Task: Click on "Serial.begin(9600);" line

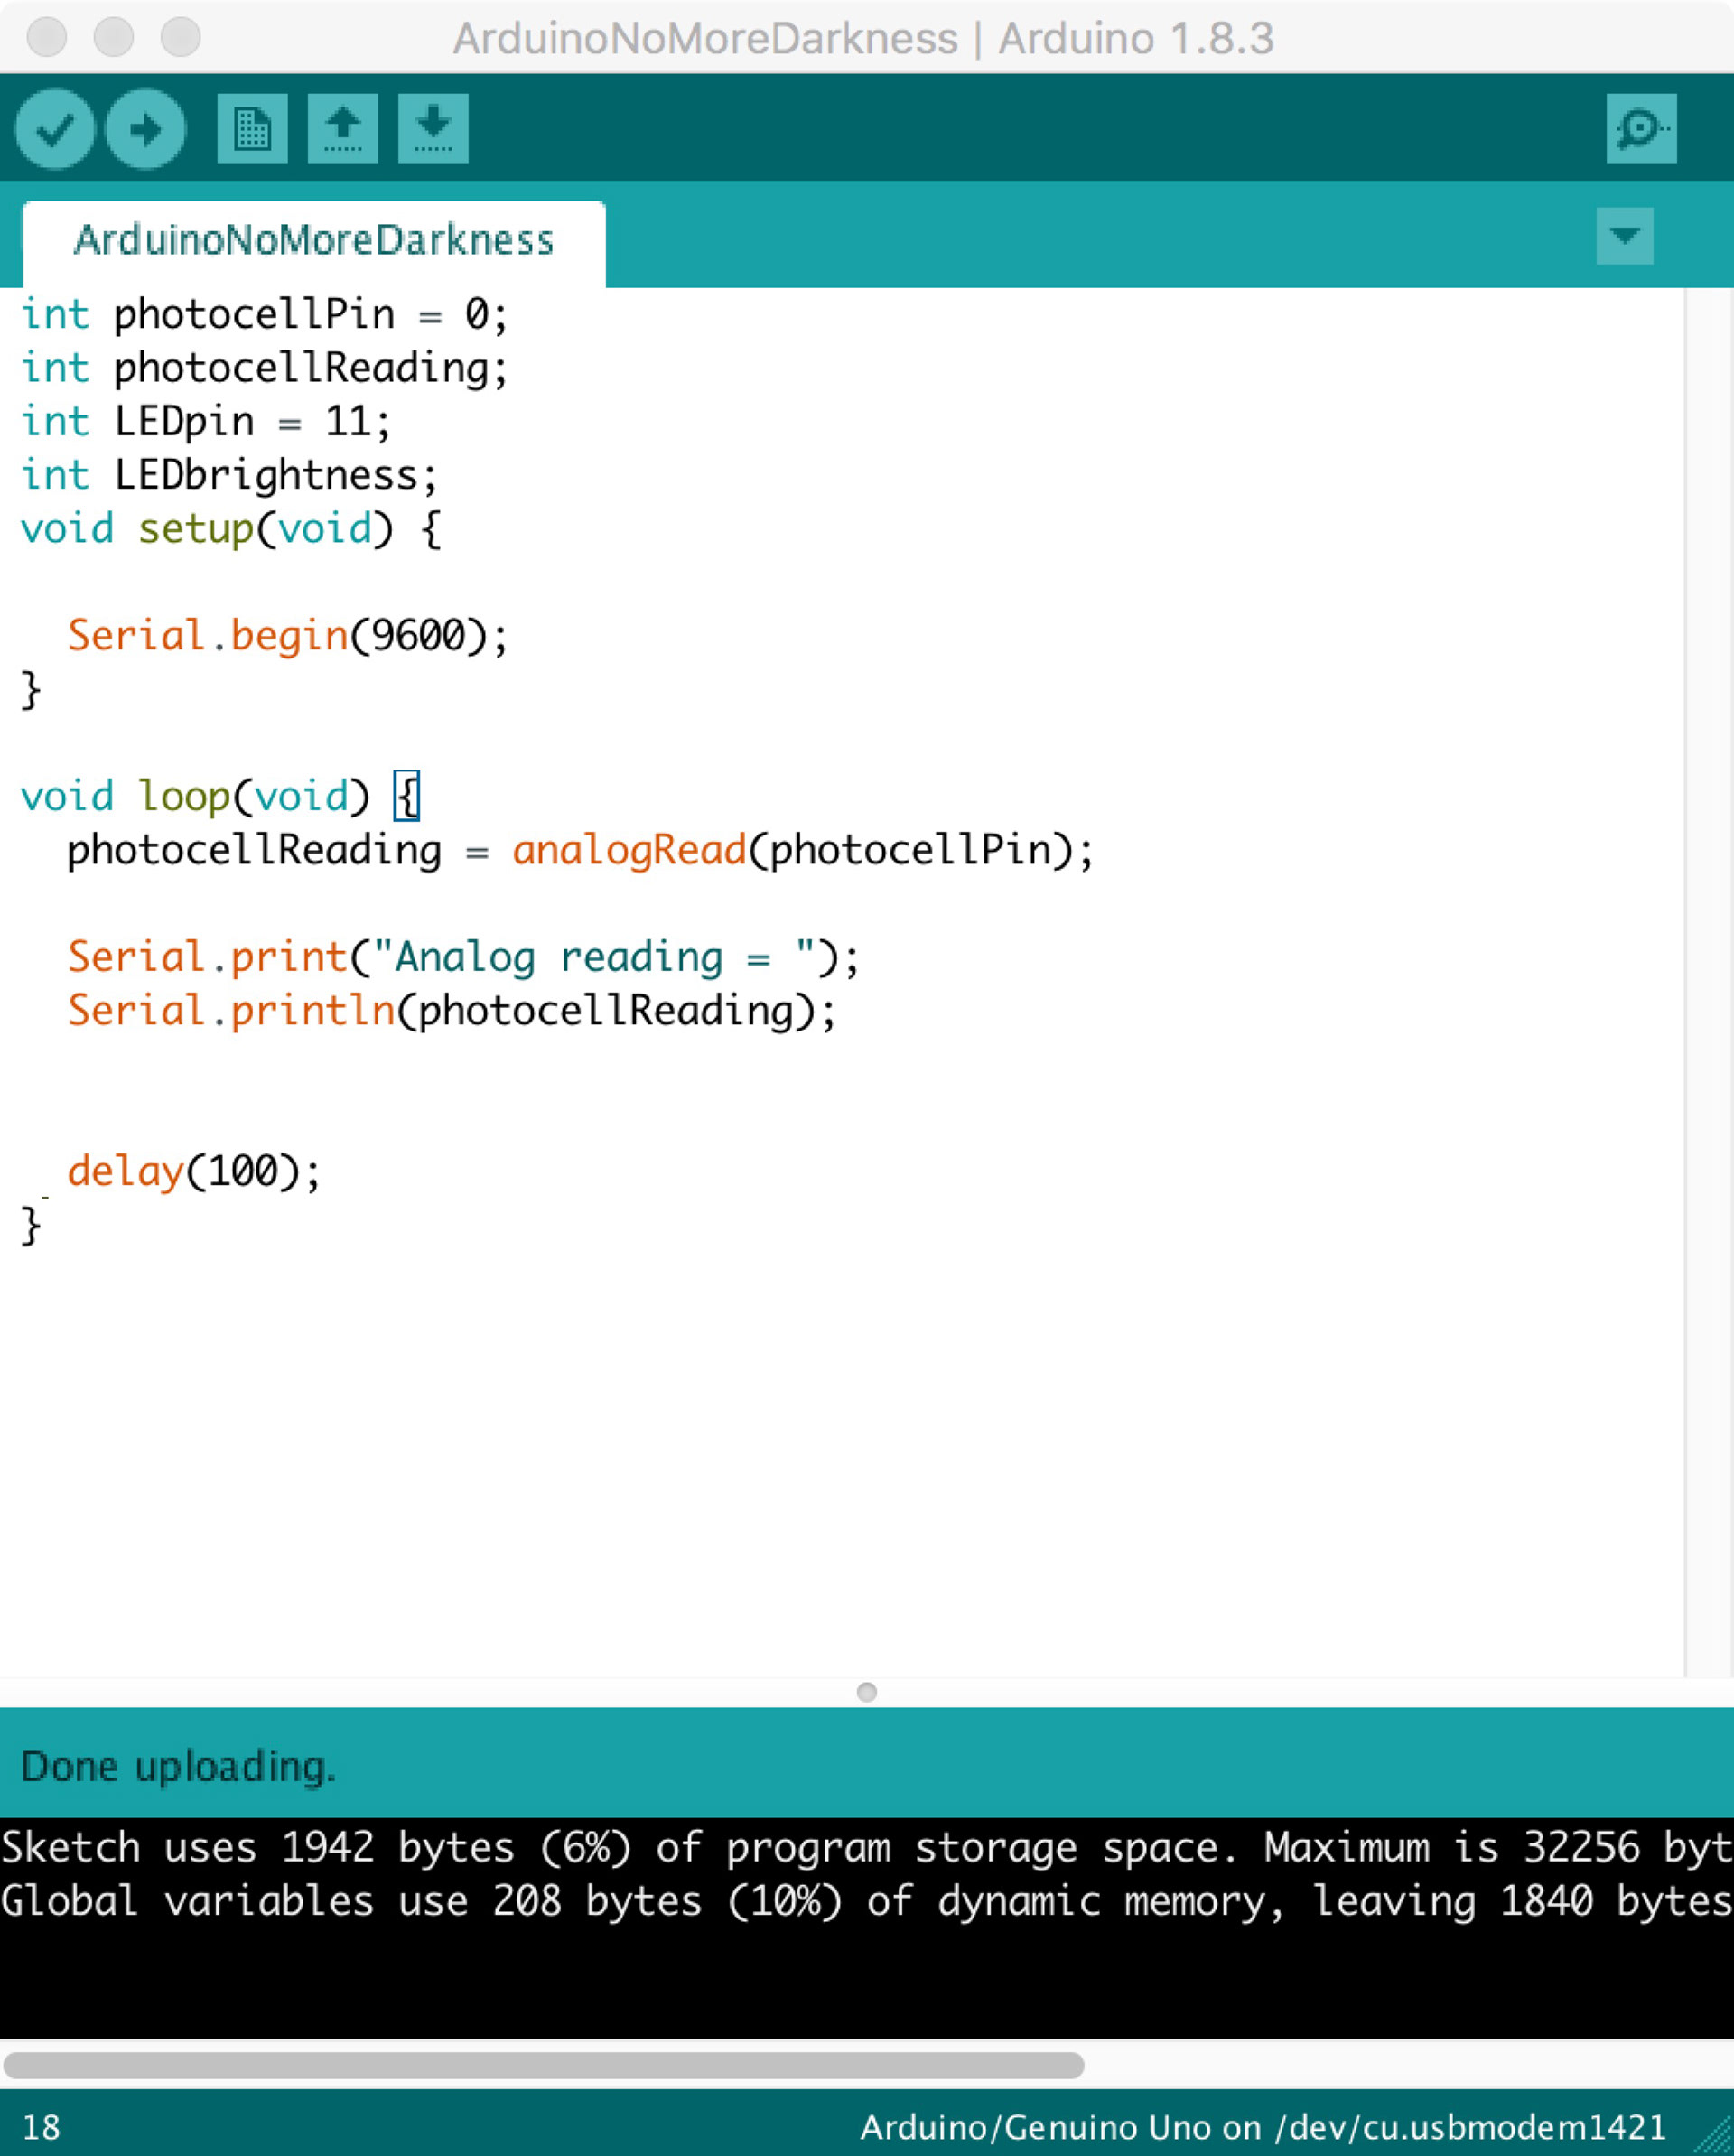Action: coord(288,636)
